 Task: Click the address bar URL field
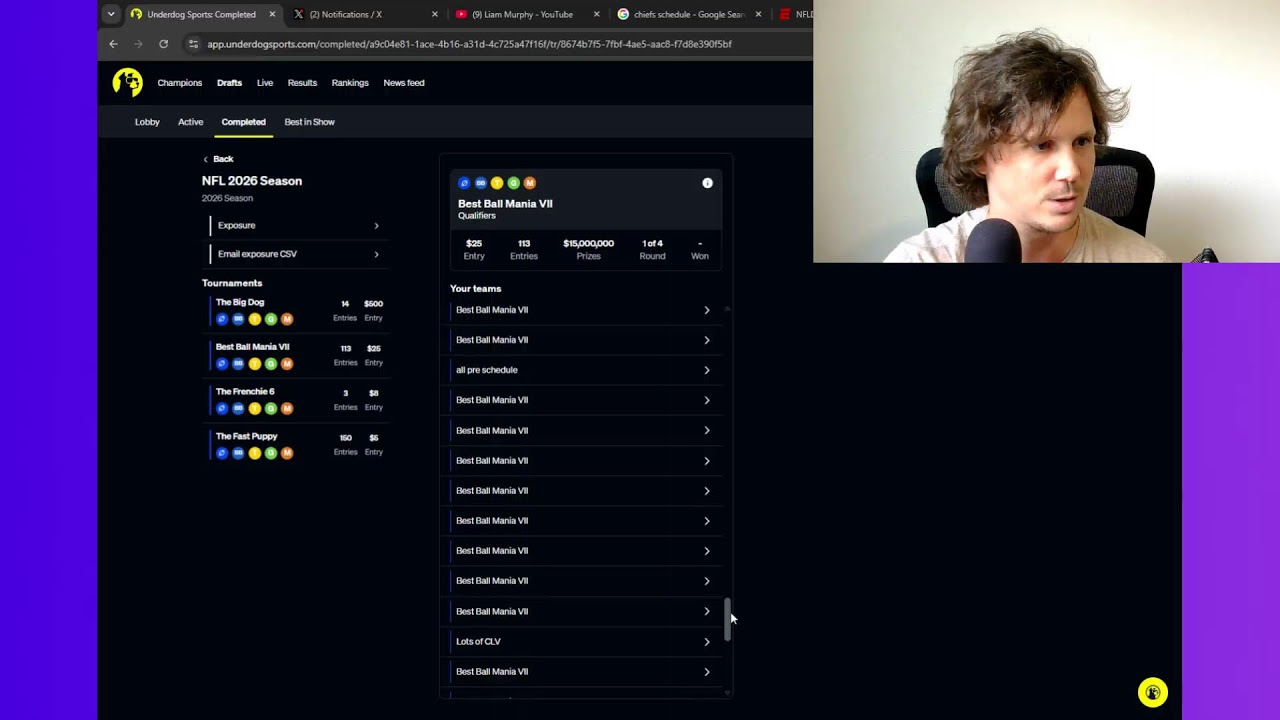(470, 44)
